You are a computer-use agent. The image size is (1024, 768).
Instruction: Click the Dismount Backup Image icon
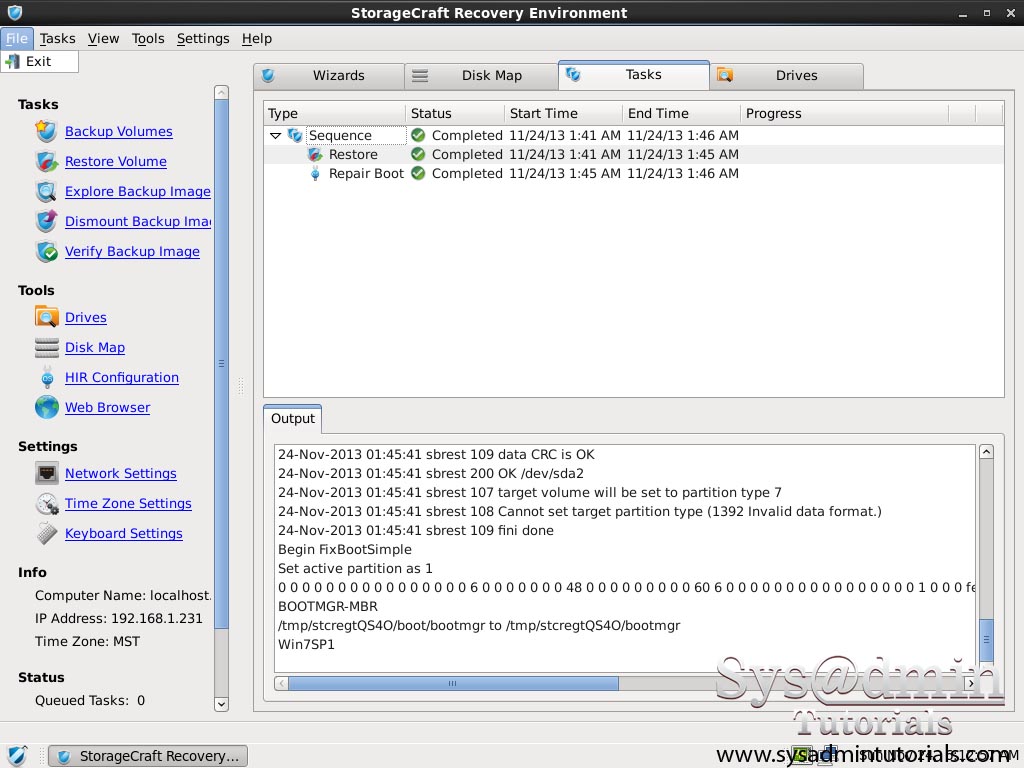click(46, 221)
